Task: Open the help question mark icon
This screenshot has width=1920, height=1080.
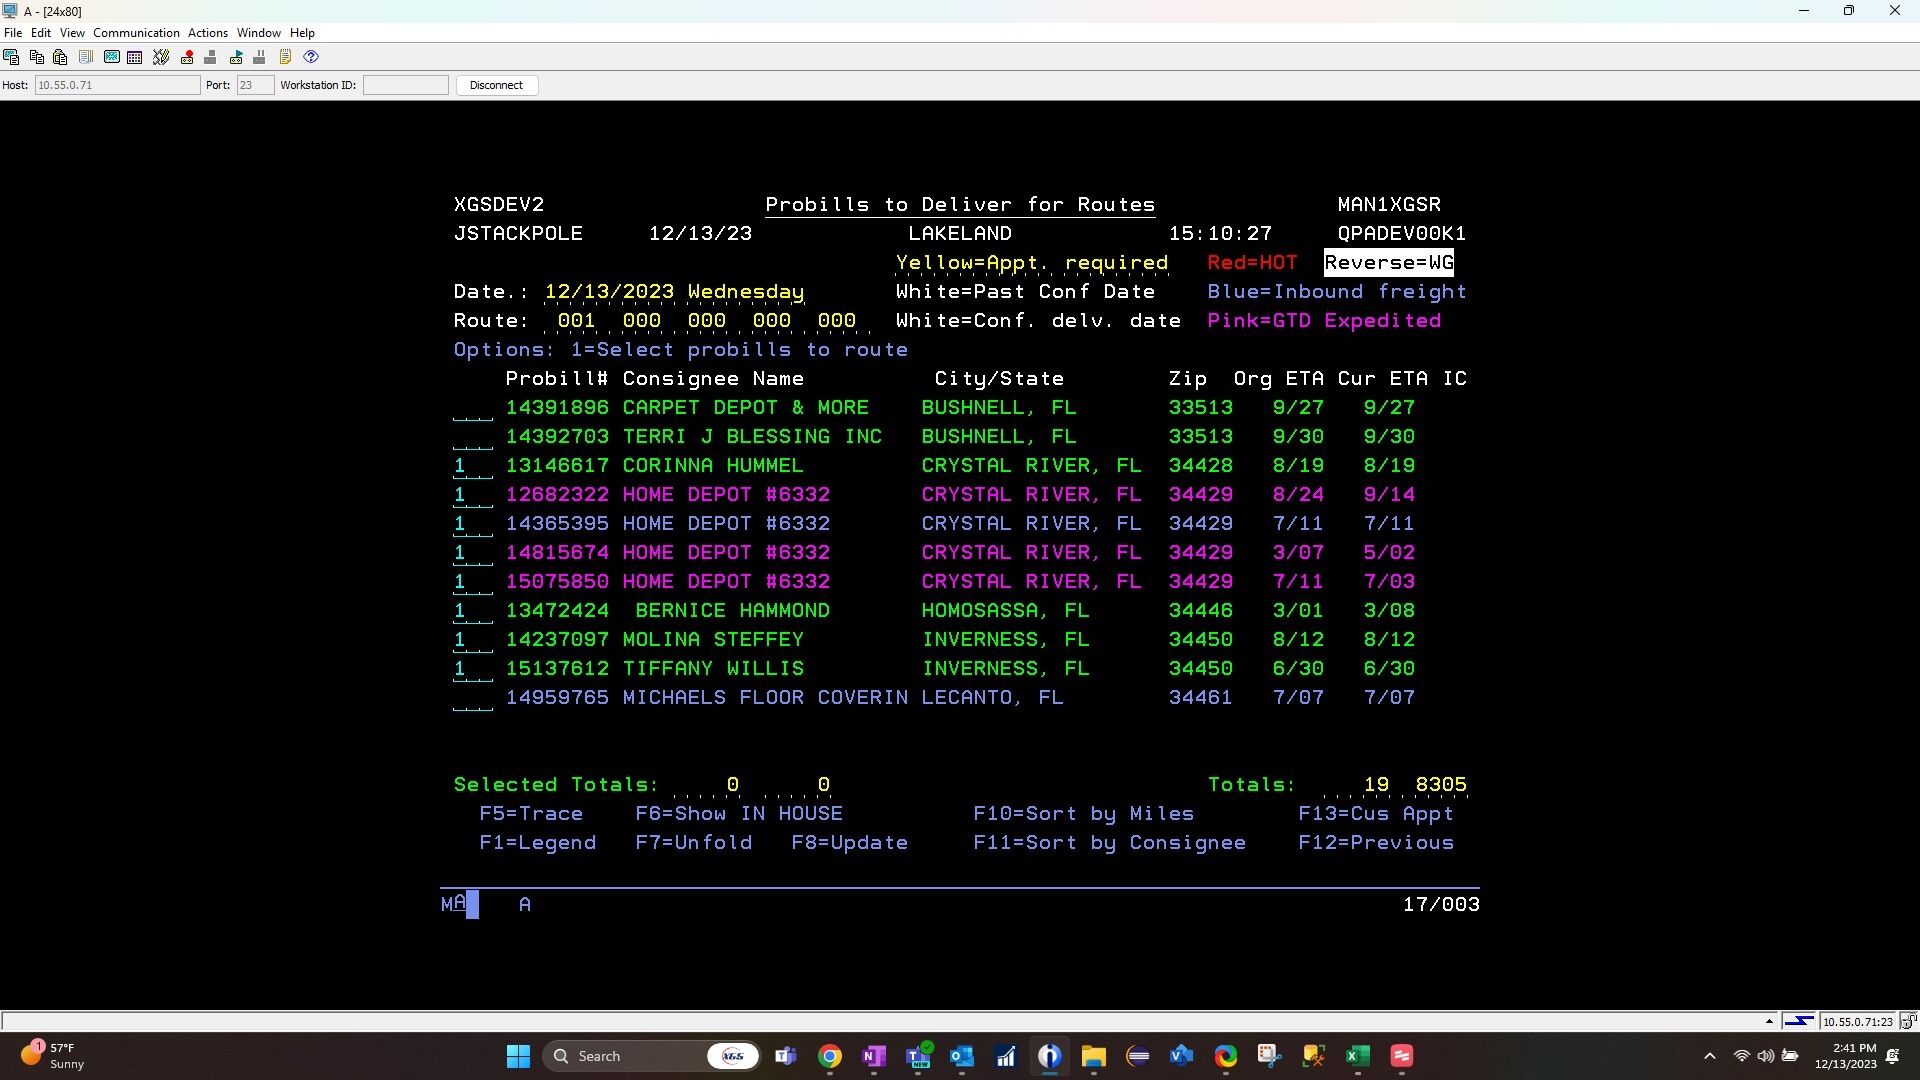Action: (311, 57)
